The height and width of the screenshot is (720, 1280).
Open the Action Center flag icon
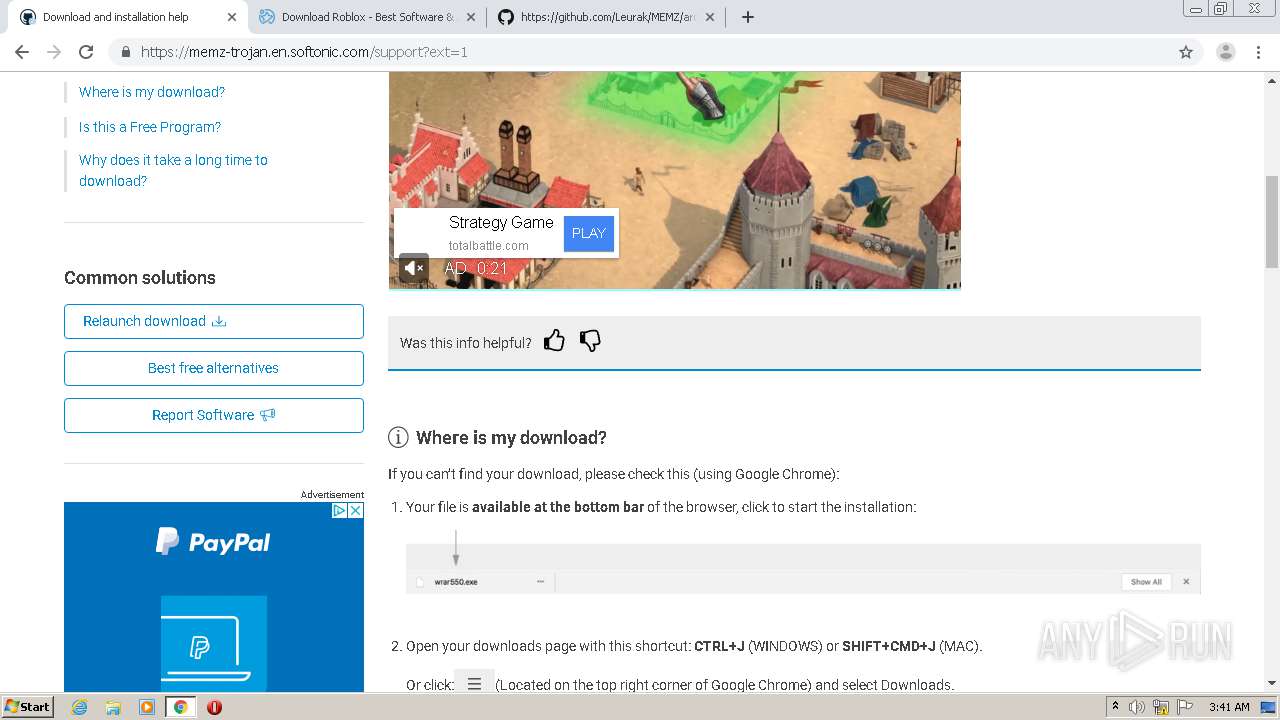click(1185, 707)
